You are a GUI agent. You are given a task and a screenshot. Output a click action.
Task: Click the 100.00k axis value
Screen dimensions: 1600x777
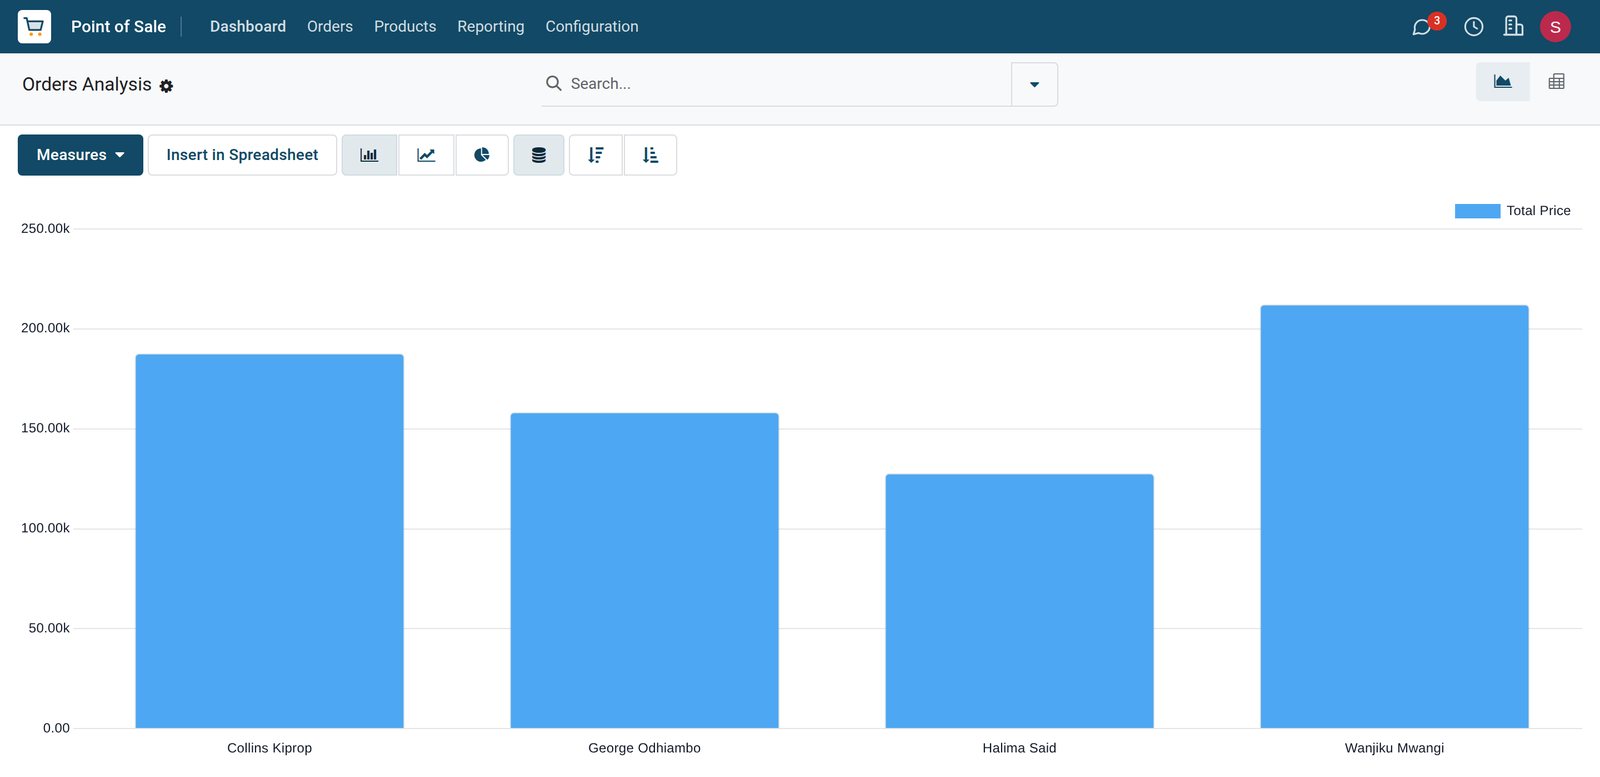pyautogui.click(x=45, y=528)
